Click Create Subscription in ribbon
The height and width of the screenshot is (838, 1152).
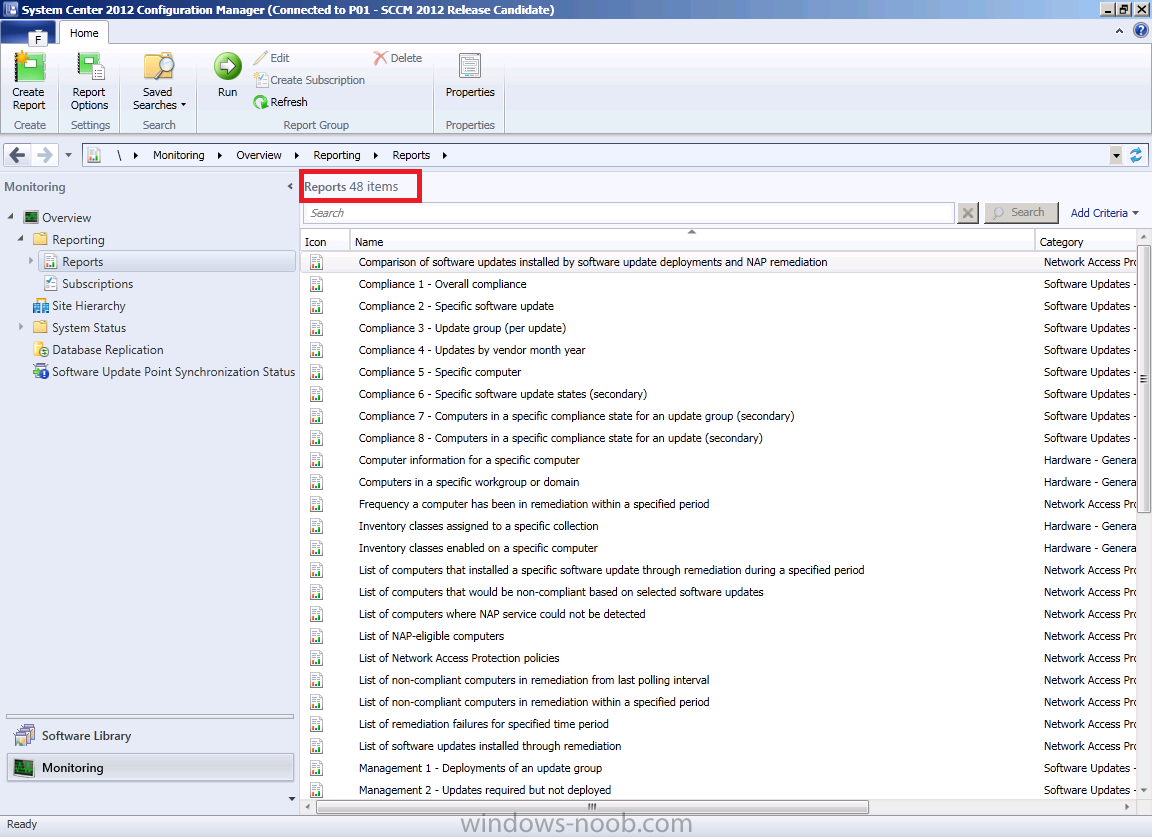pos(309,80)
